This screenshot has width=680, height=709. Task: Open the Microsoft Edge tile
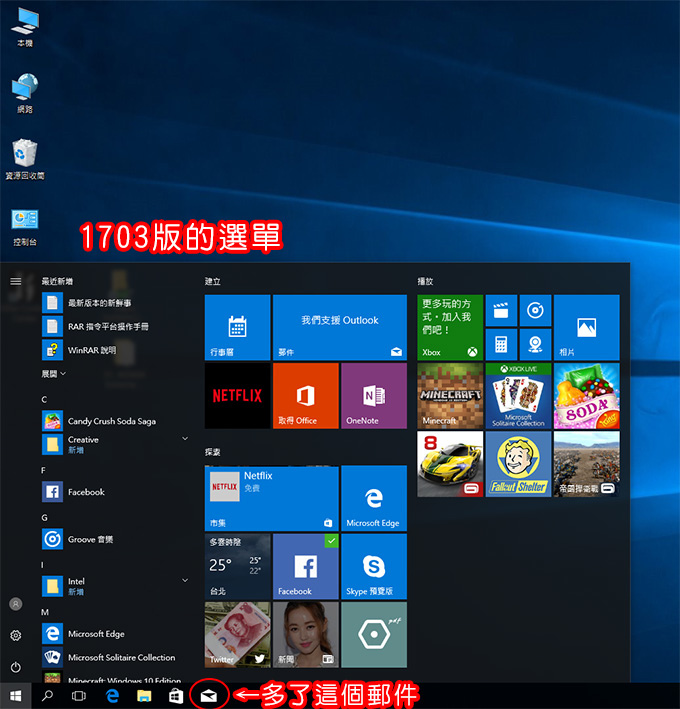point(374,498)
